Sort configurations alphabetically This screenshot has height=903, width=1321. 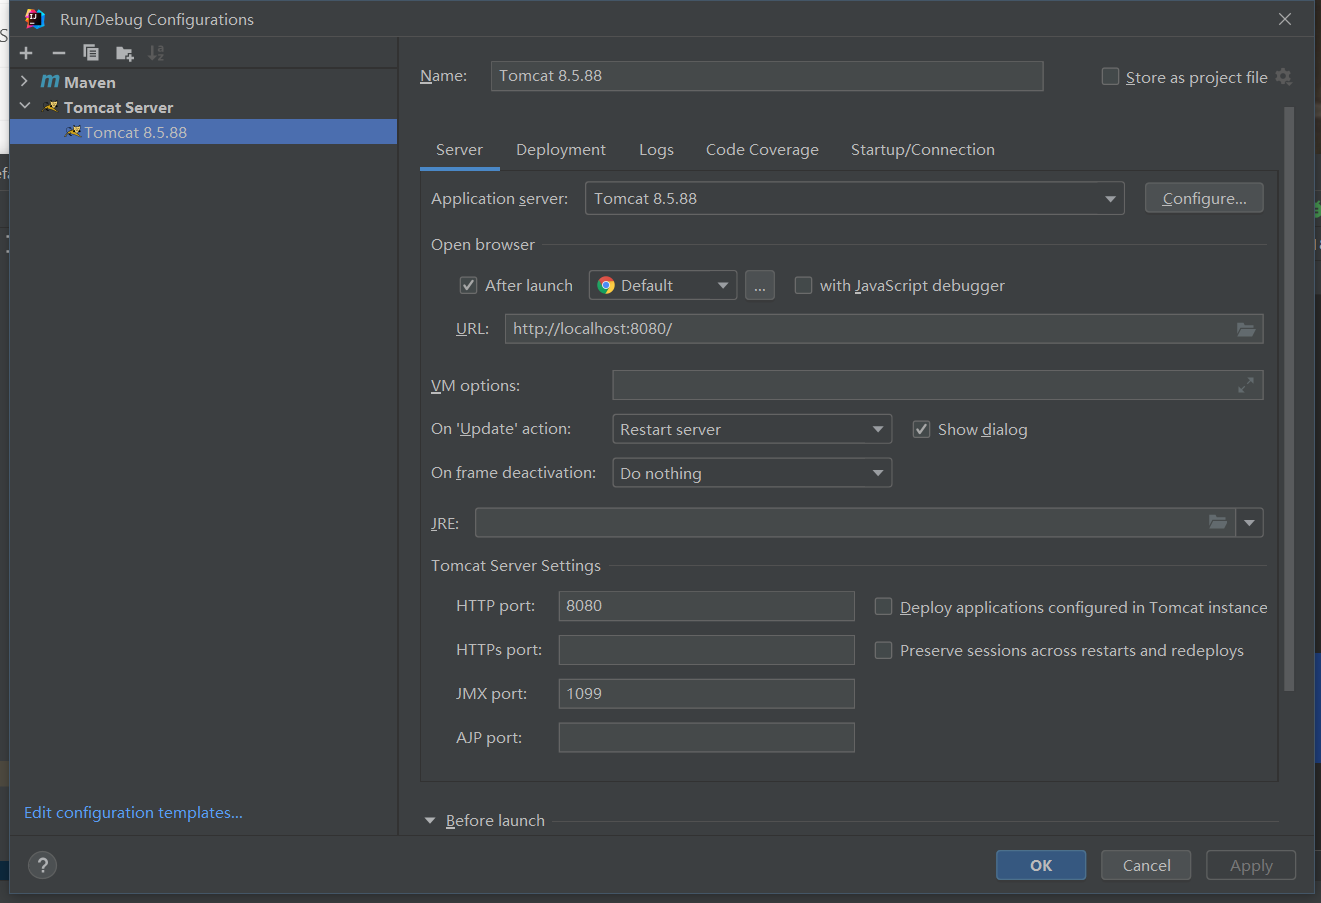[156, 53]
